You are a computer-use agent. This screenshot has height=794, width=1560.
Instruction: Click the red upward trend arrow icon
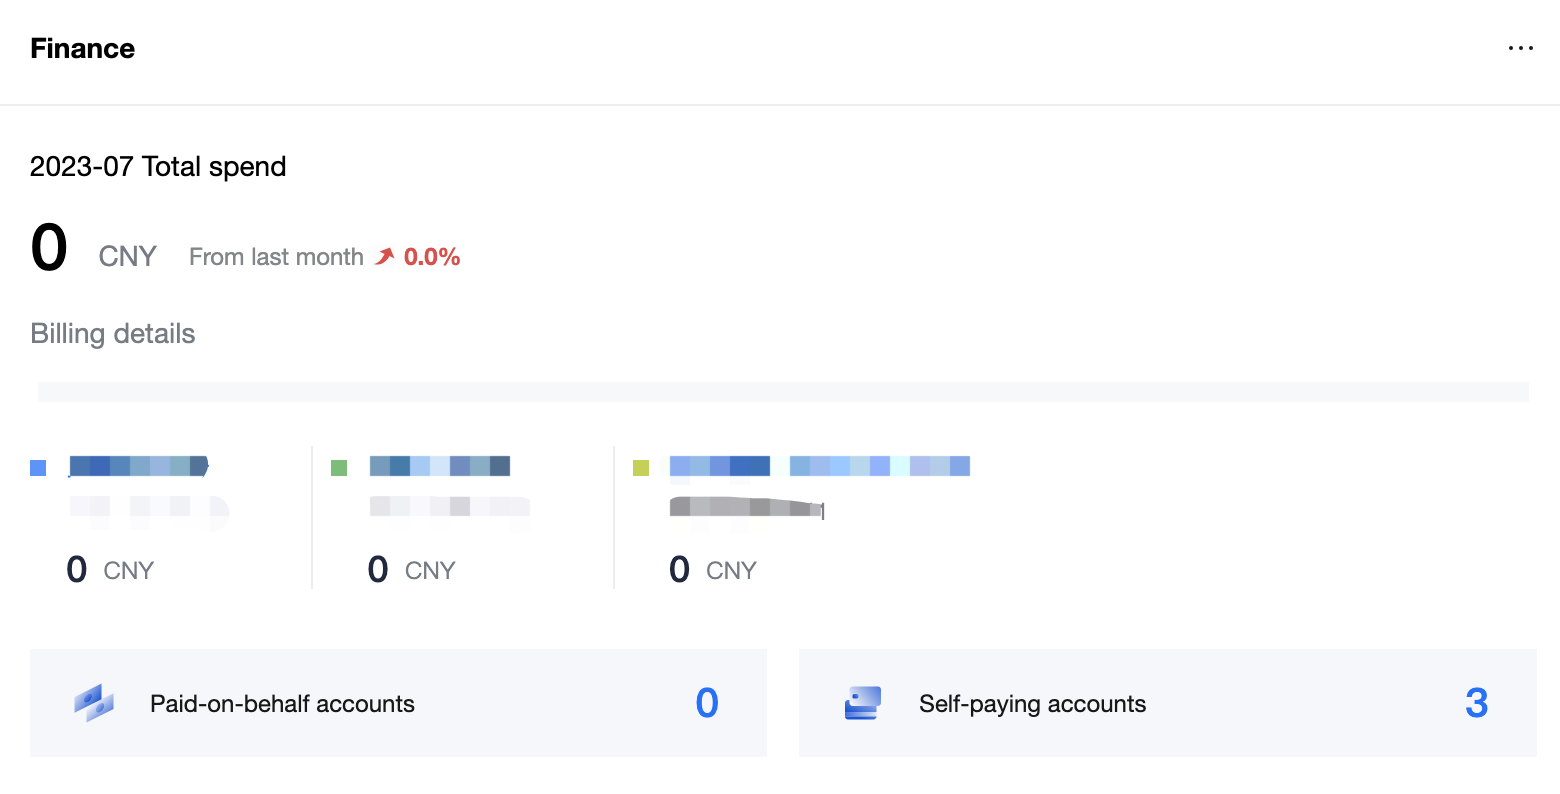pyautogui.click(x=385, y=257)
